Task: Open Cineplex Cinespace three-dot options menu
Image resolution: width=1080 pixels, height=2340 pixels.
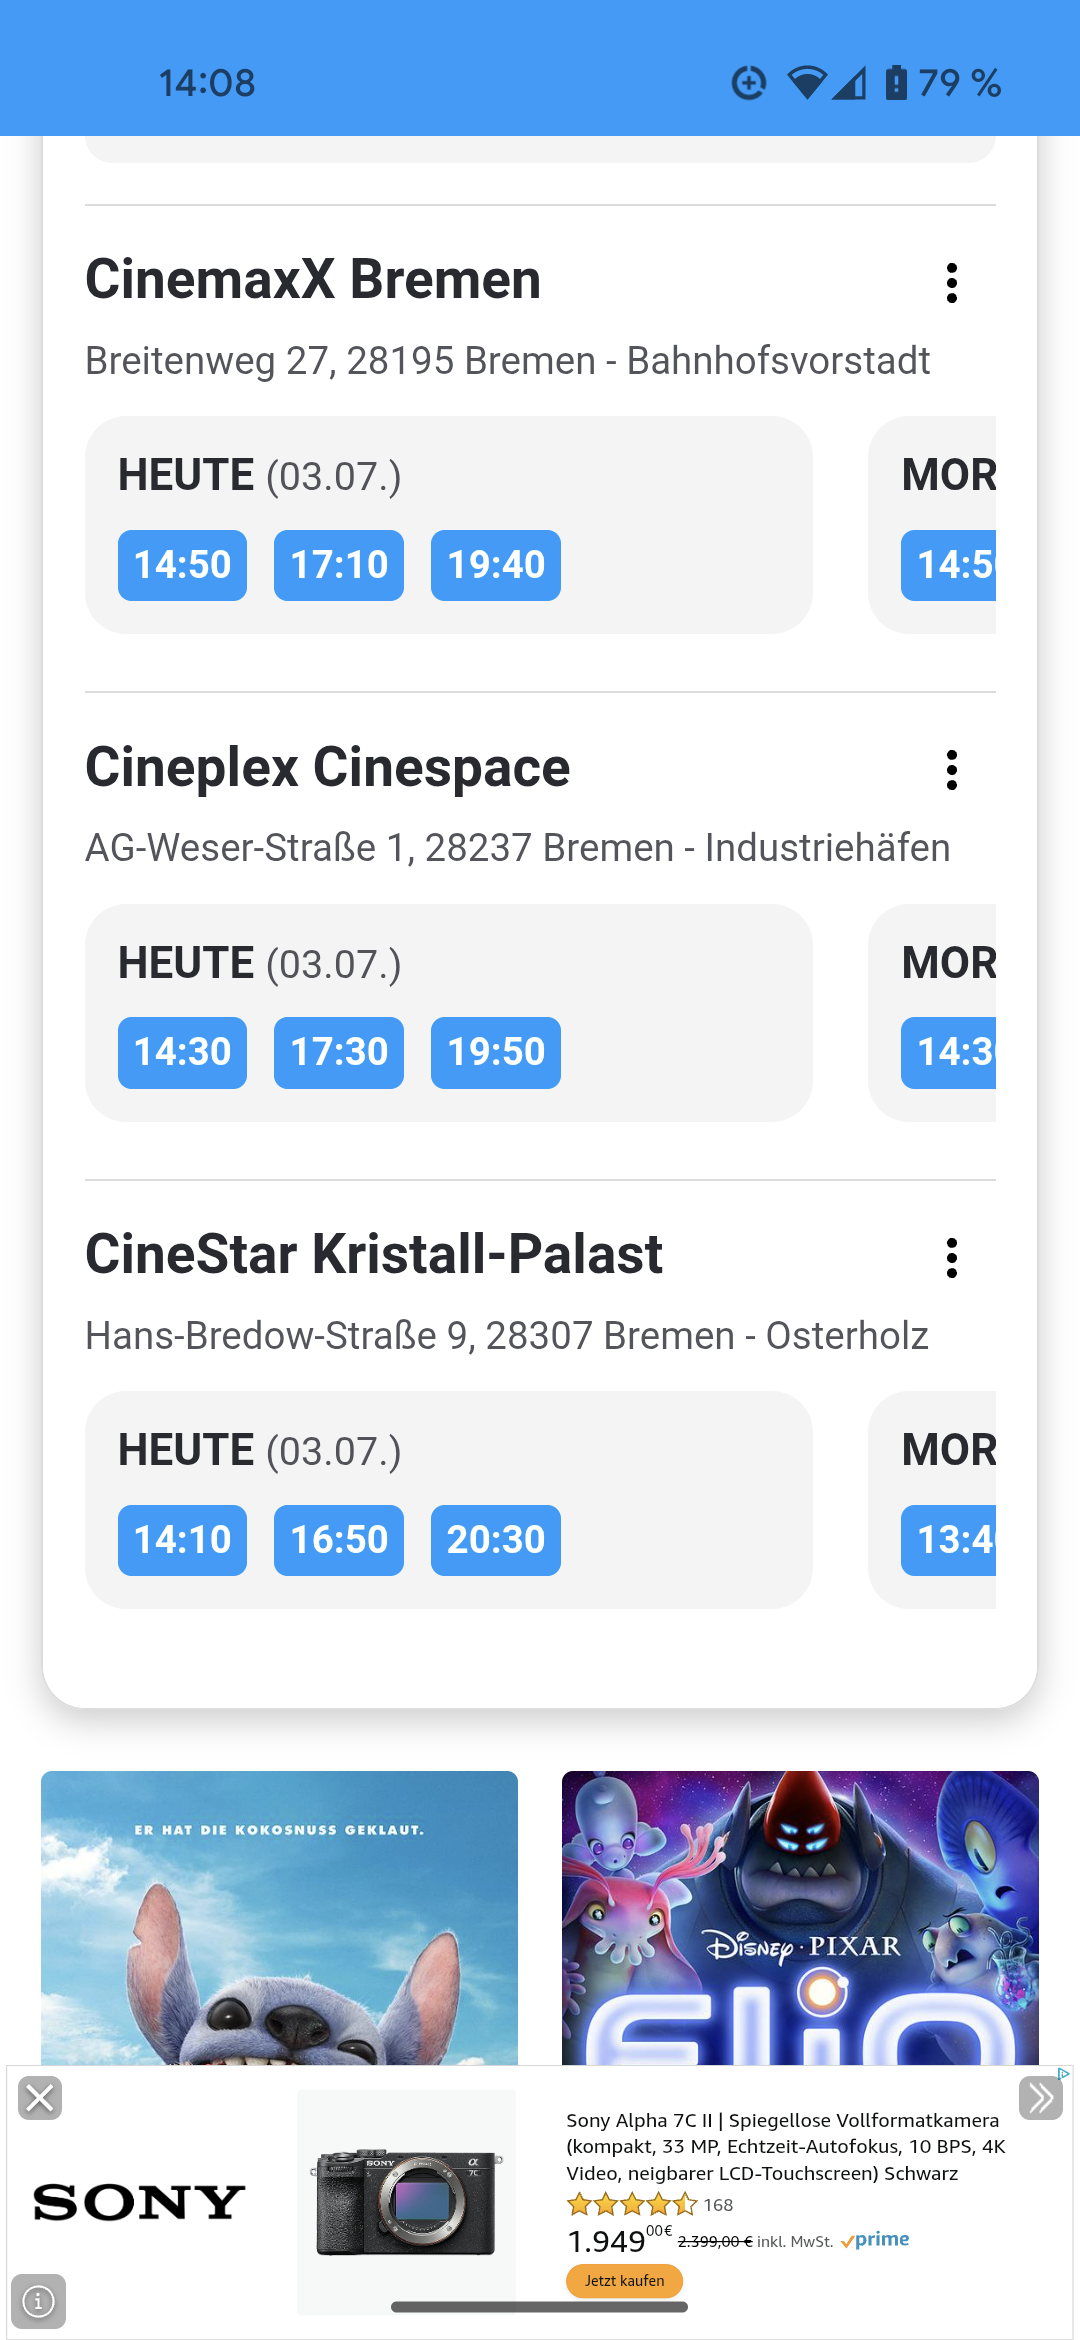Action: click(x=952, y=770)
